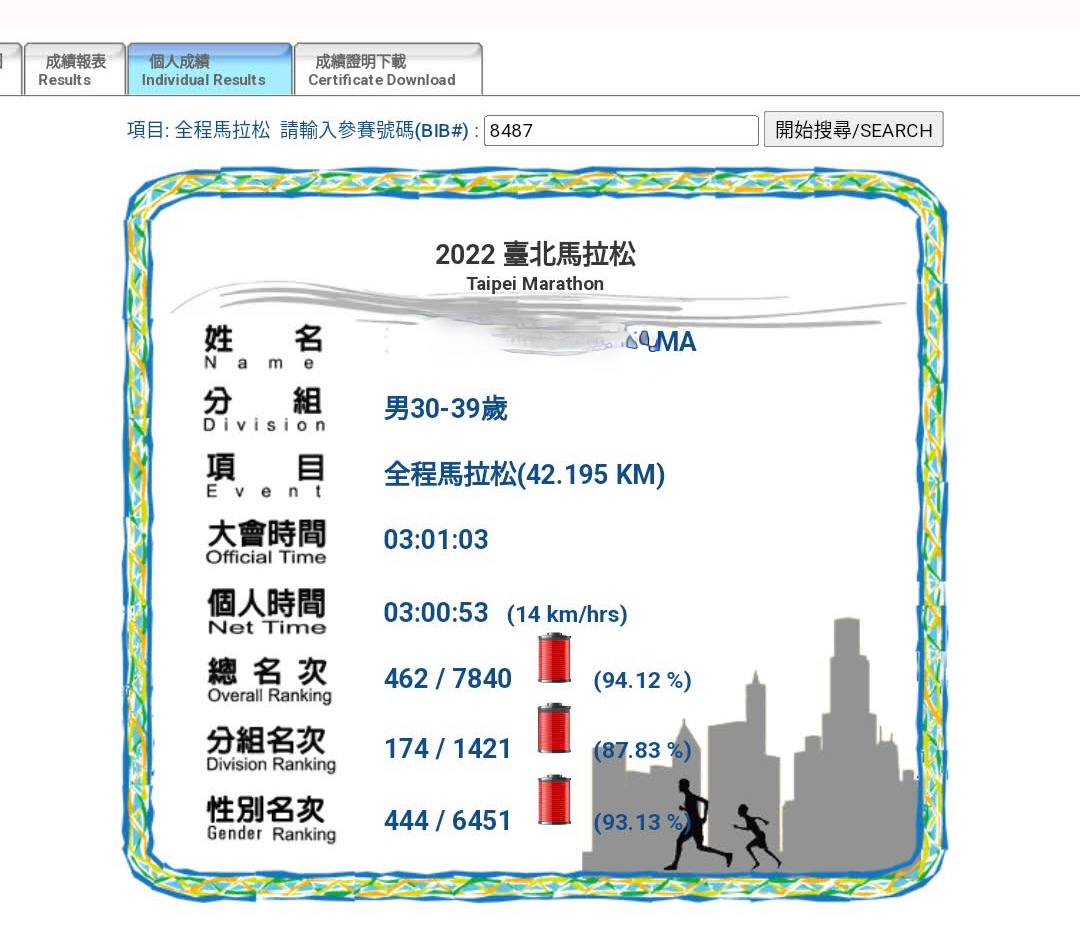Viewport: 1080px width, 934px height.
Task: Click the child runner silhouette
Action: pyautogui.click(x=757, y=834)
